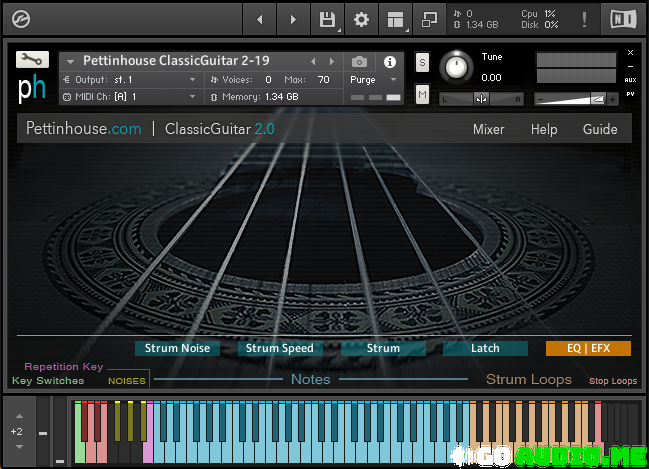649x469 pixels.
Task: Show instrument info icon
Action: tap(390, 61)
